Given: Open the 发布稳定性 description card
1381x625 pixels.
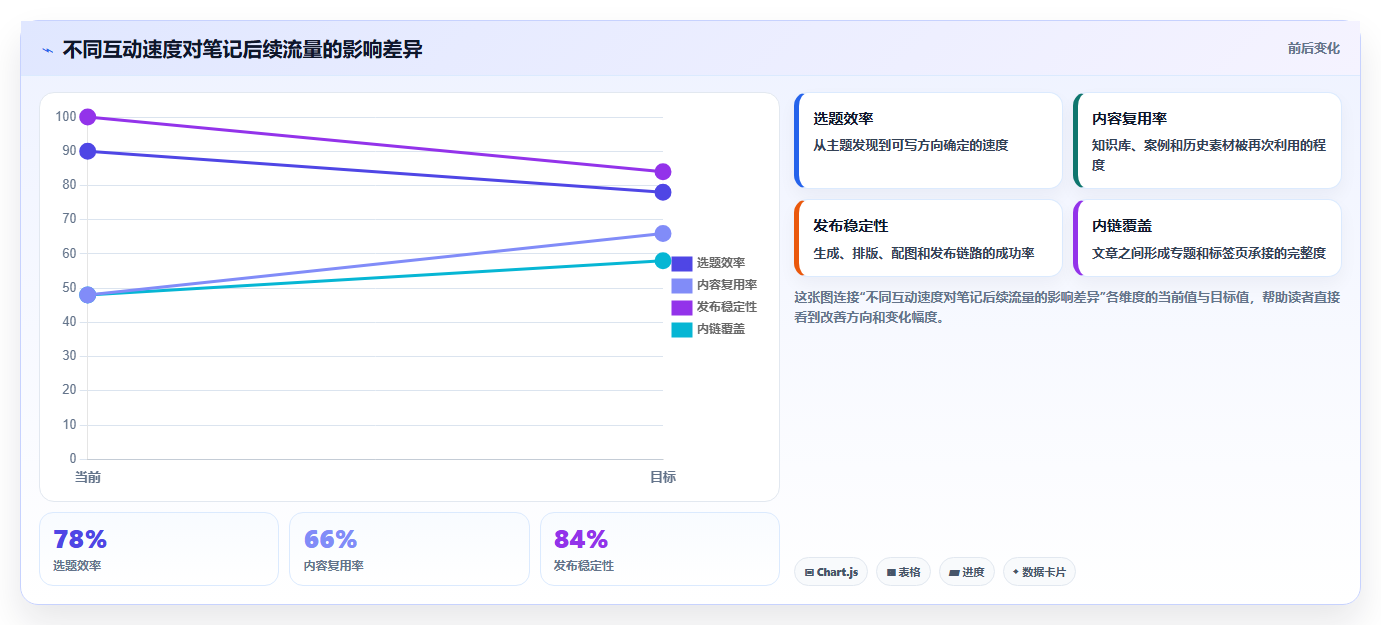Looking at the screenshot, I should click(x=928, y=238).
